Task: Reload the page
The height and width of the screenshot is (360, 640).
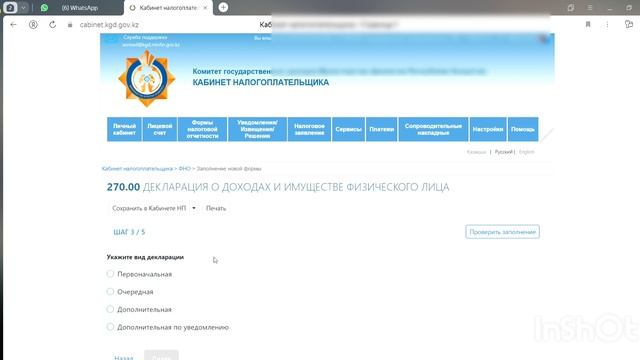Action: [53, 24]
